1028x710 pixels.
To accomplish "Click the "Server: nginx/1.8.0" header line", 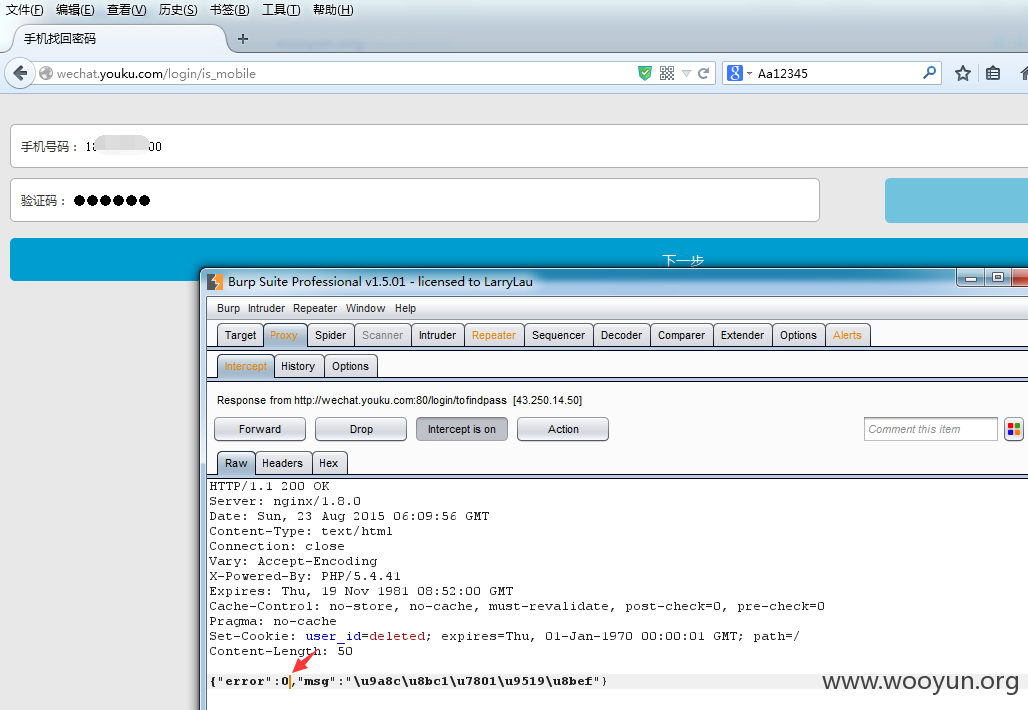I will coord(285,501).
